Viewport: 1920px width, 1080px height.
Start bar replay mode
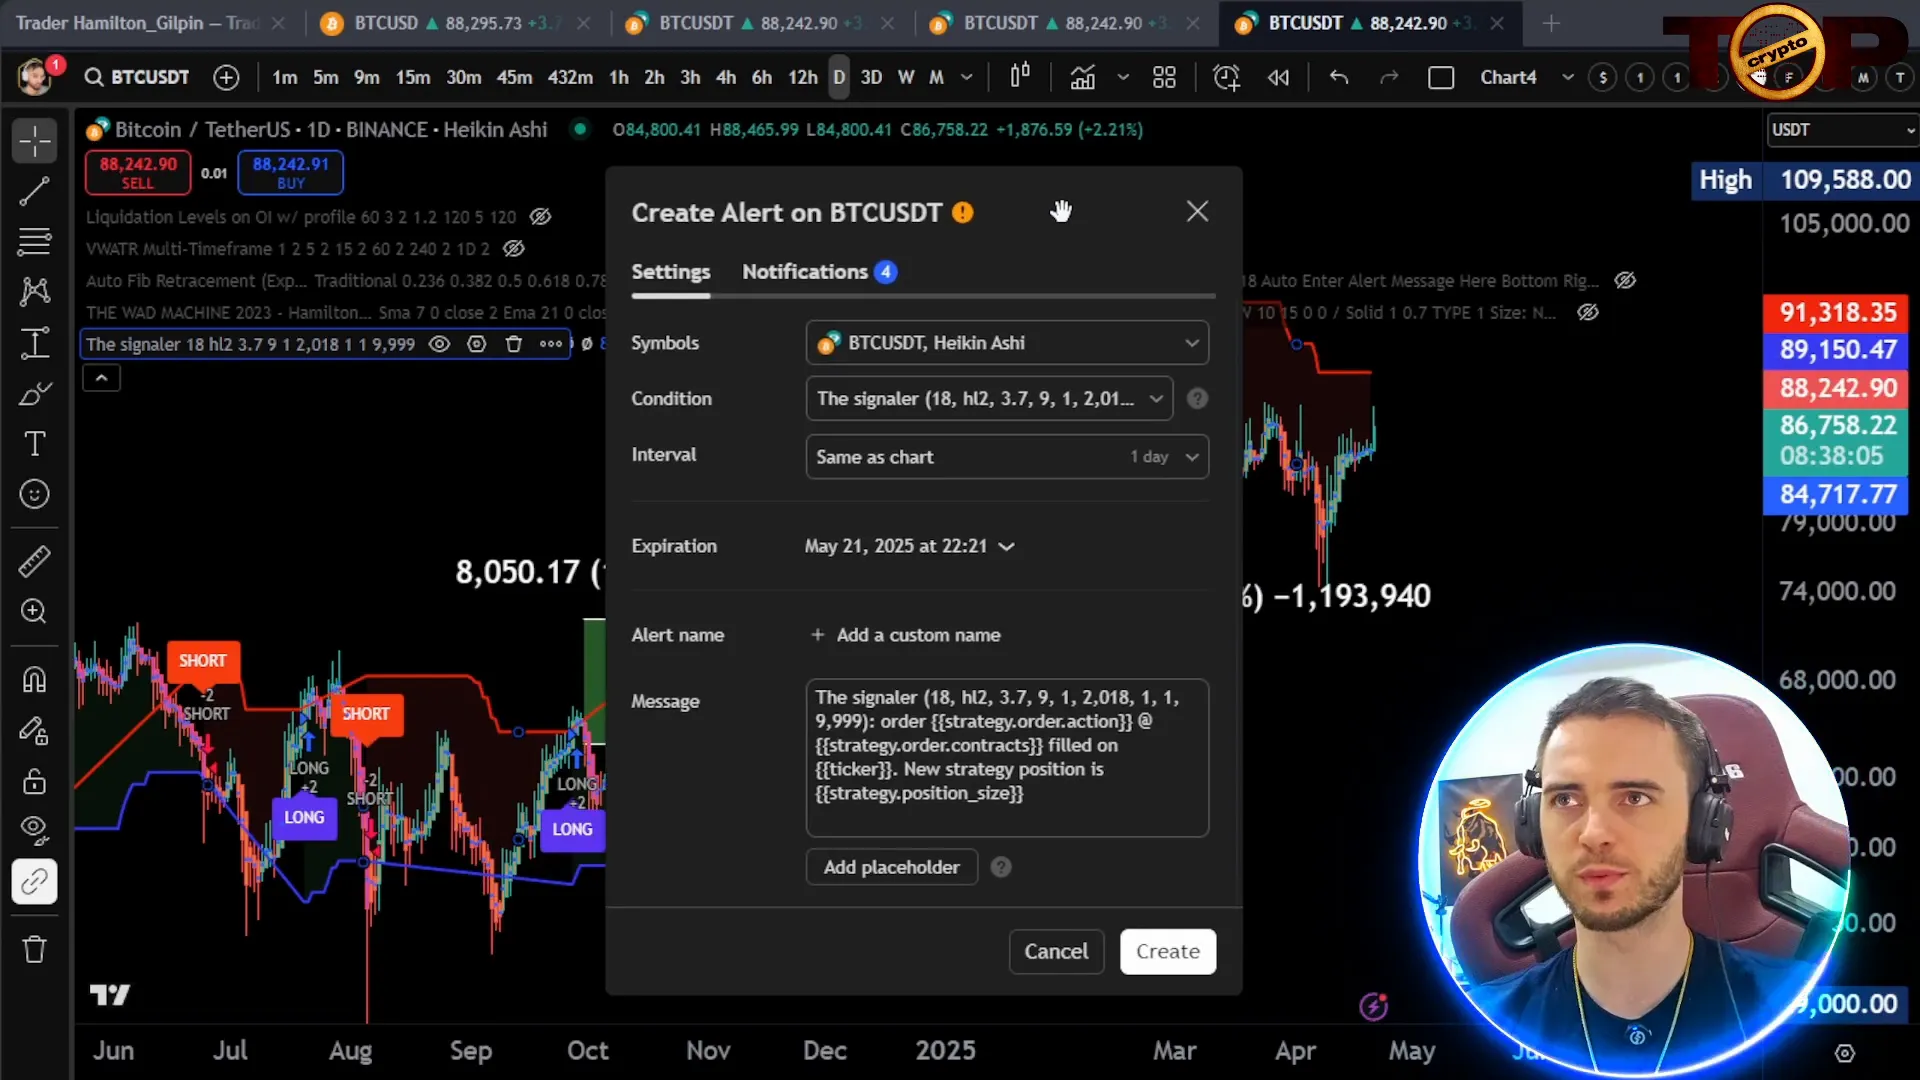[1278, 77]
